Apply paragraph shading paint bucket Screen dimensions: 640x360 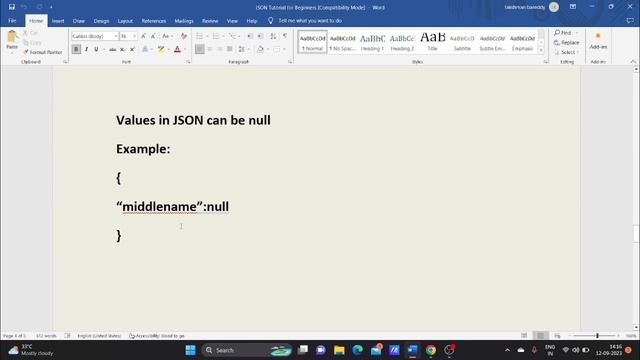(x=260, y=49)
